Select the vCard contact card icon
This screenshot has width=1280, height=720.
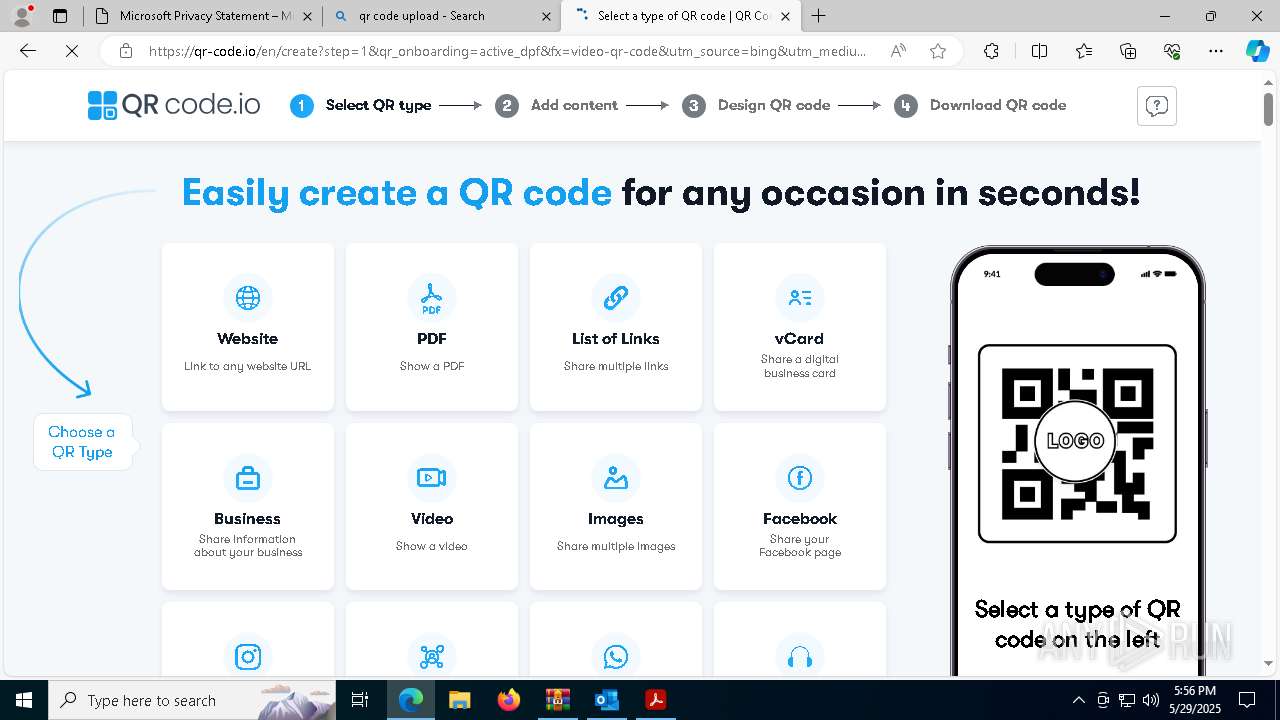(800, 298)
